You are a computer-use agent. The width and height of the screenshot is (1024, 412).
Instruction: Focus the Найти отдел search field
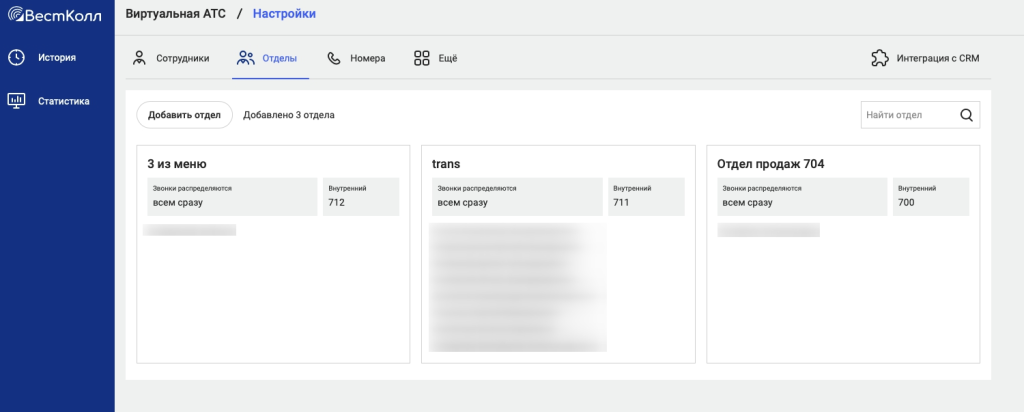point(906,115)
